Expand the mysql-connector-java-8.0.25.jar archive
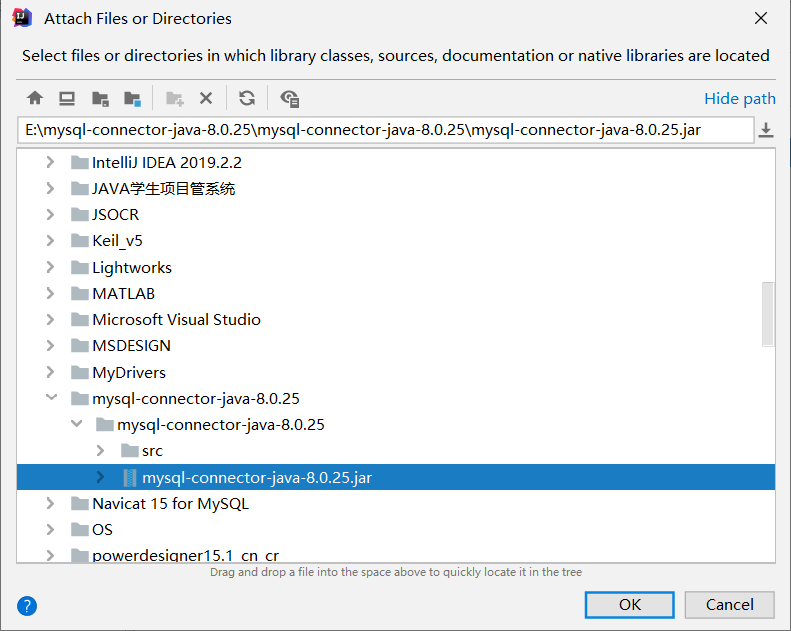791x631 pixels. [100, 477]
